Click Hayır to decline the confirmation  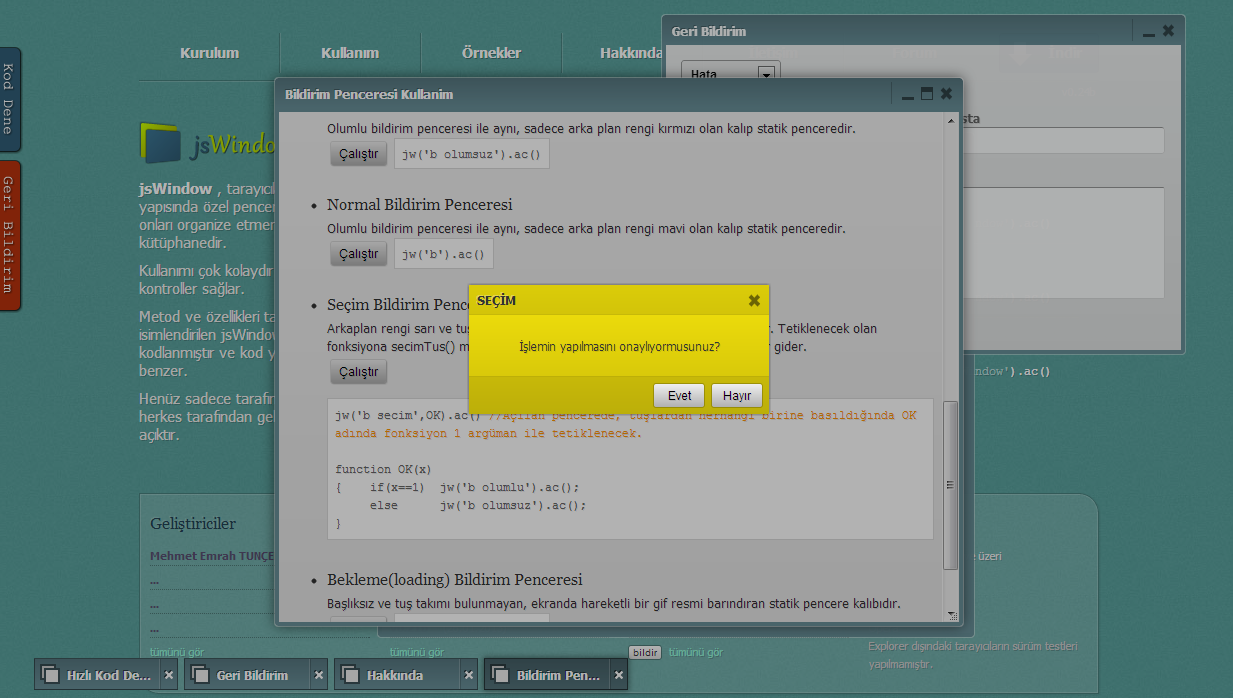(x=737, y=395)
